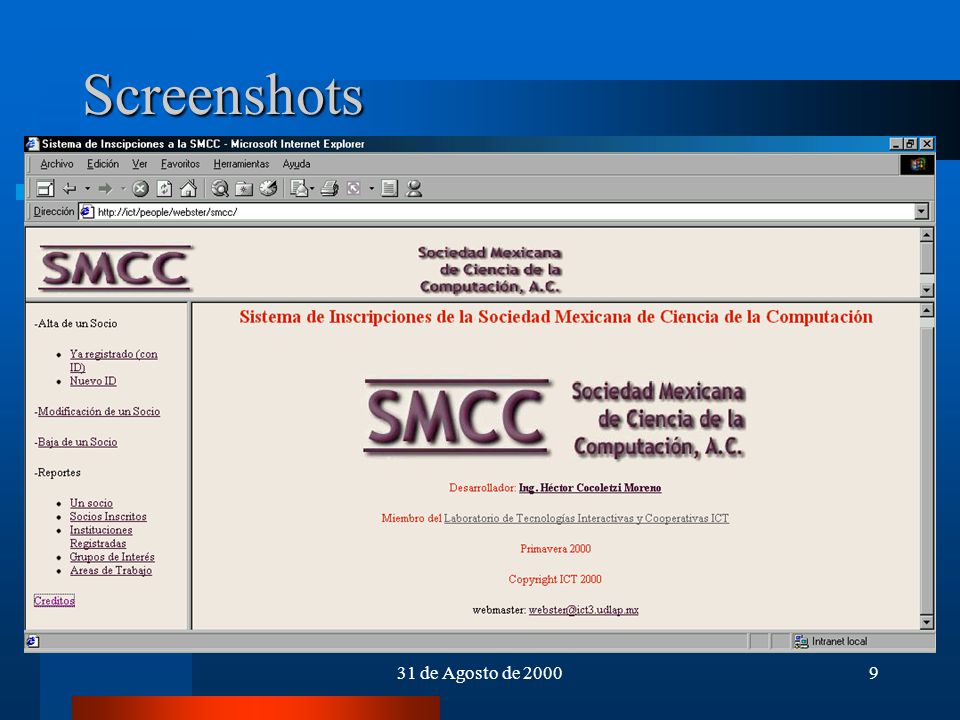Open 'Instituciones Registradas' report link
960x720 pixels.
100,536
